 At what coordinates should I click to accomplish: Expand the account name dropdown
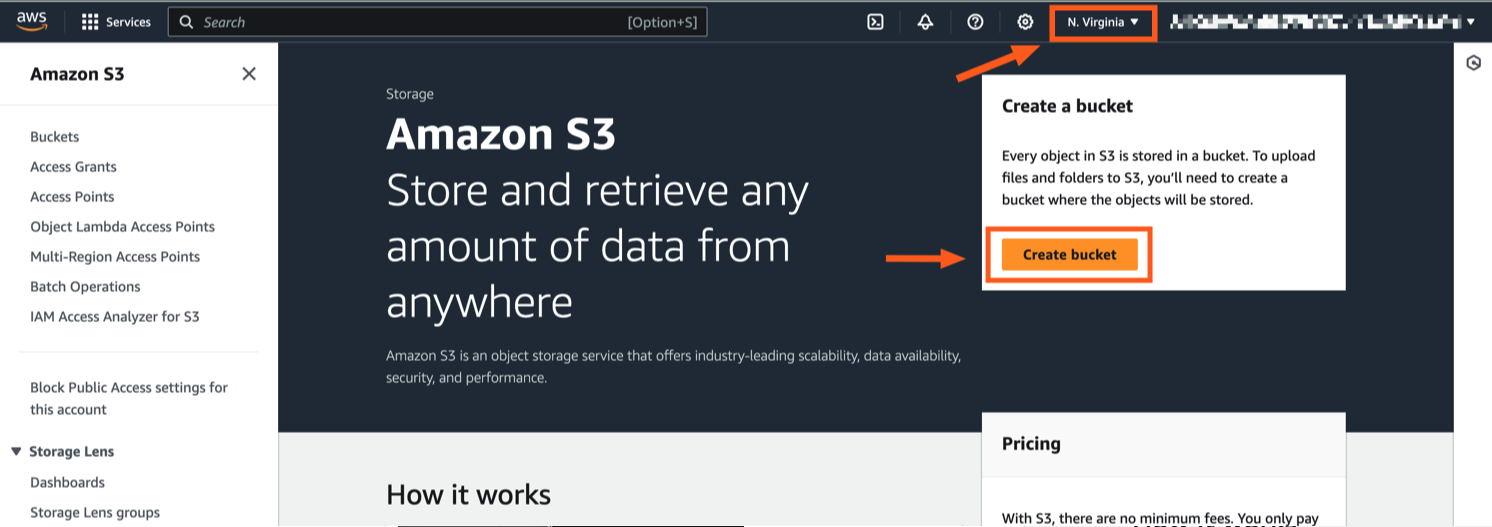(1322, 22)
